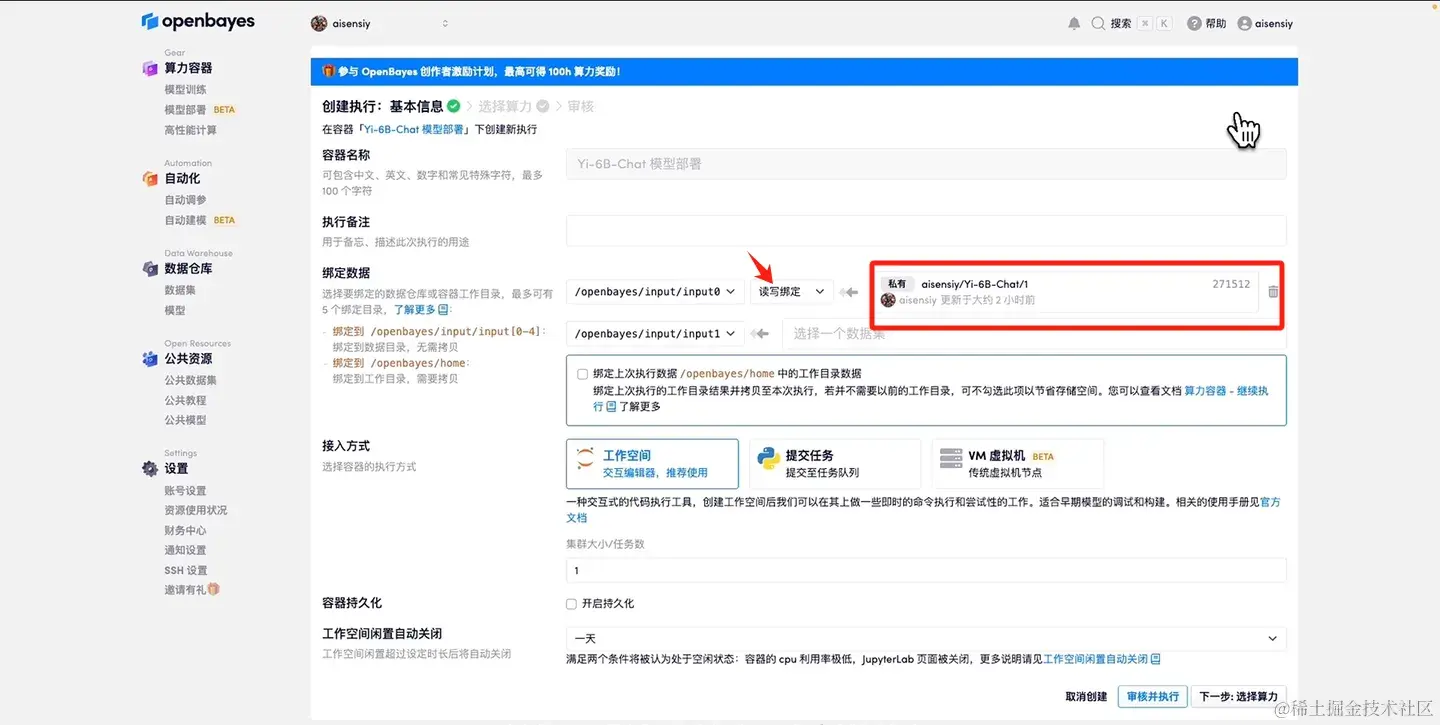Image resolution: width=1440 pixels, height=725 pixels.
Task: Click the 集群大小/任务数 input field
Action: click(x=926, y=570)
